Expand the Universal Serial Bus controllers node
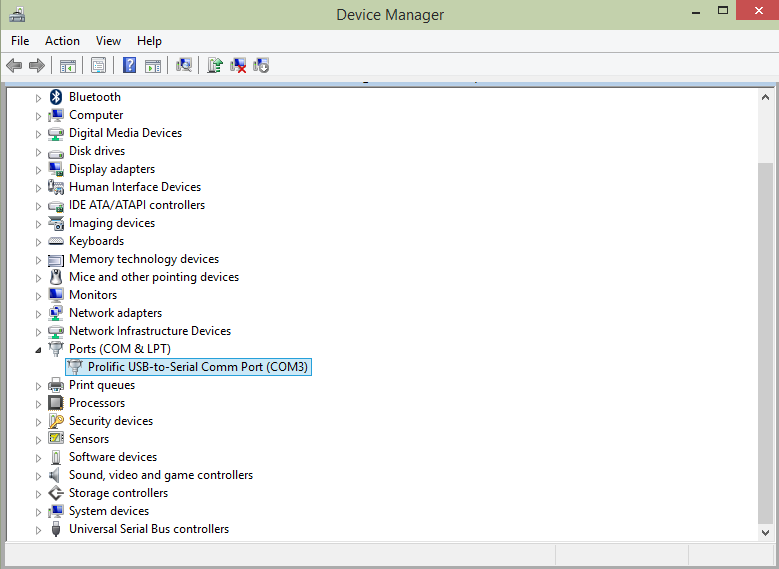Screen dimensions: 779x569 tap(39, 530)
